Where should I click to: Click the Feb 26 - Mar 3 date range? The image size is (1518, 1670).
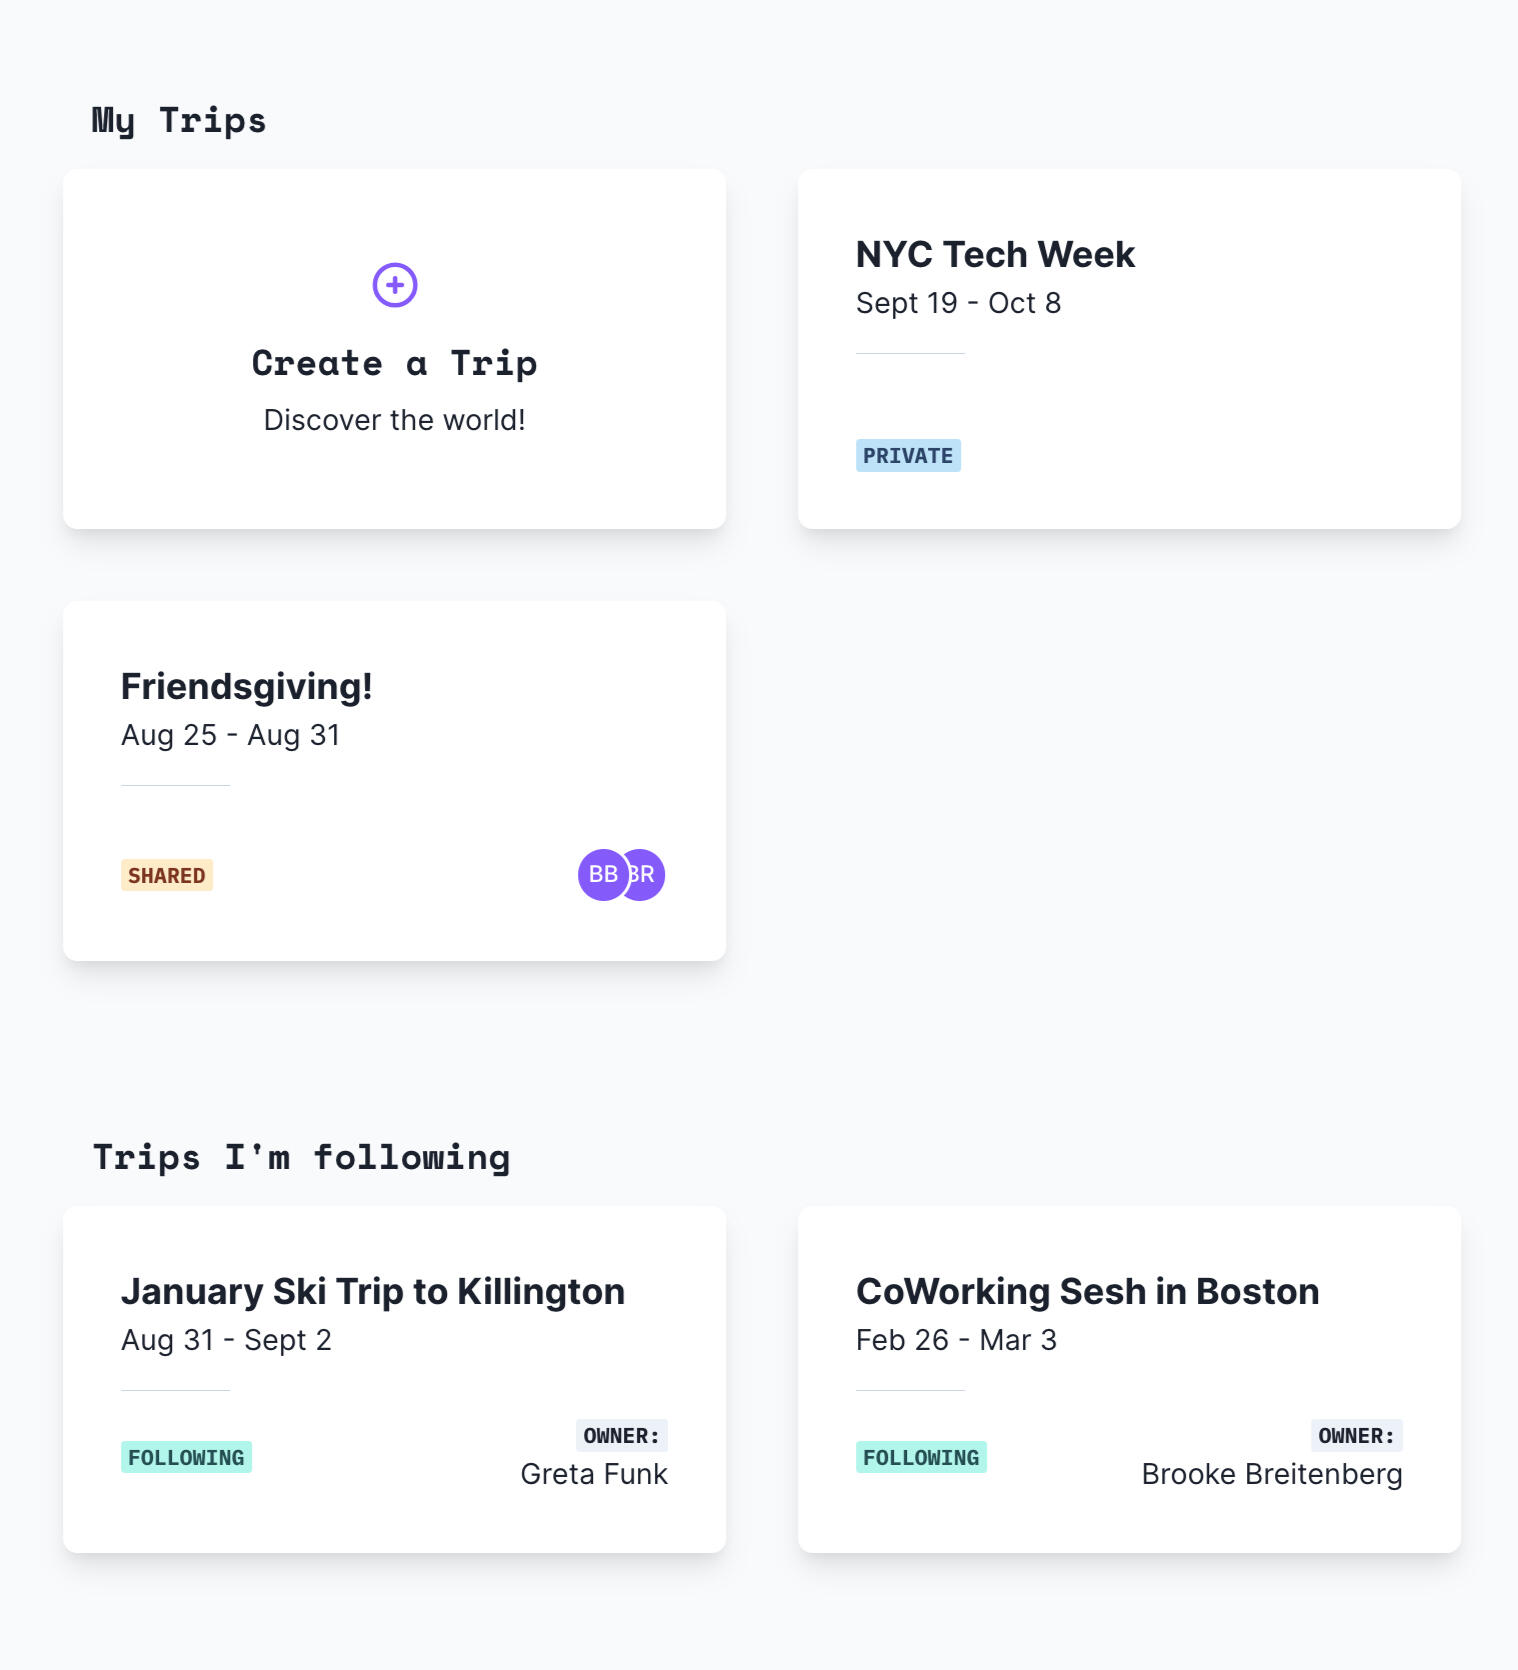point(956,1340)
